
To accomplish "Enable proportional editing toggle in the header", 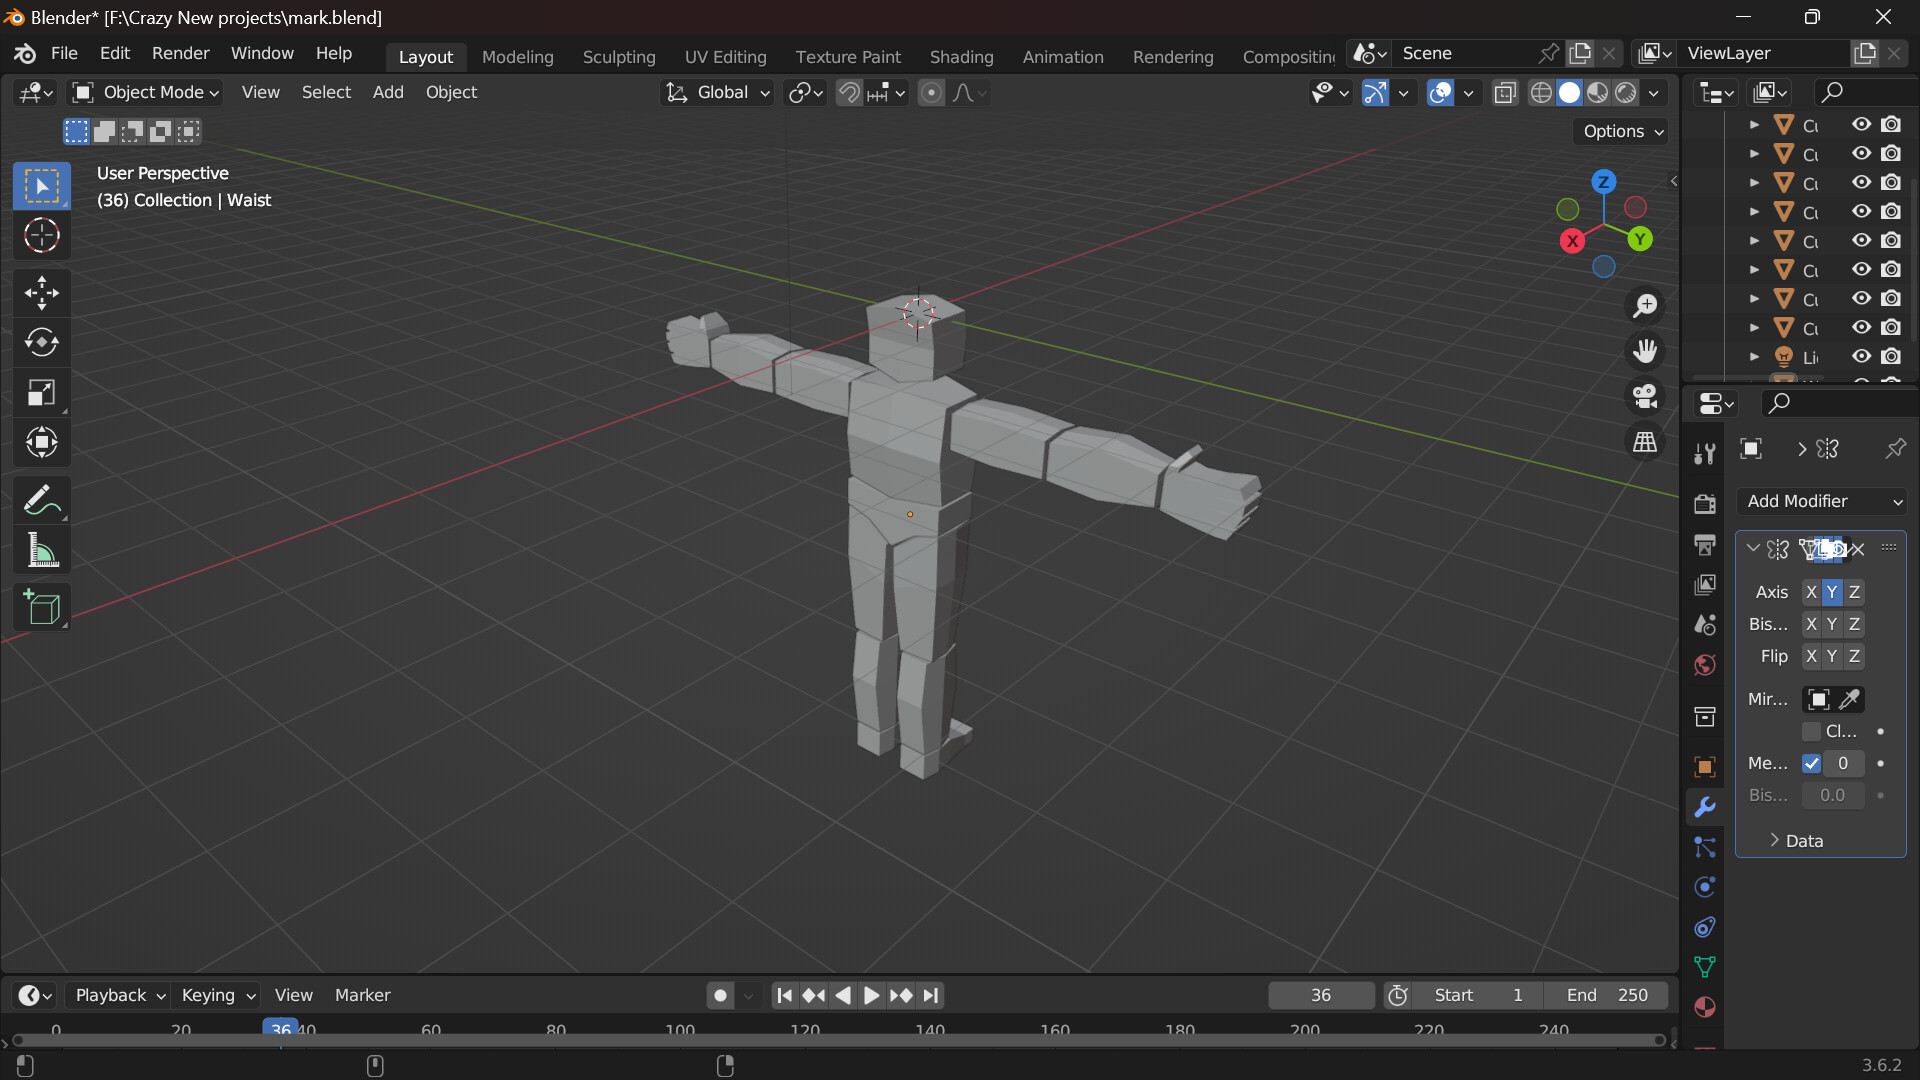I will click(x=931, y=92).
